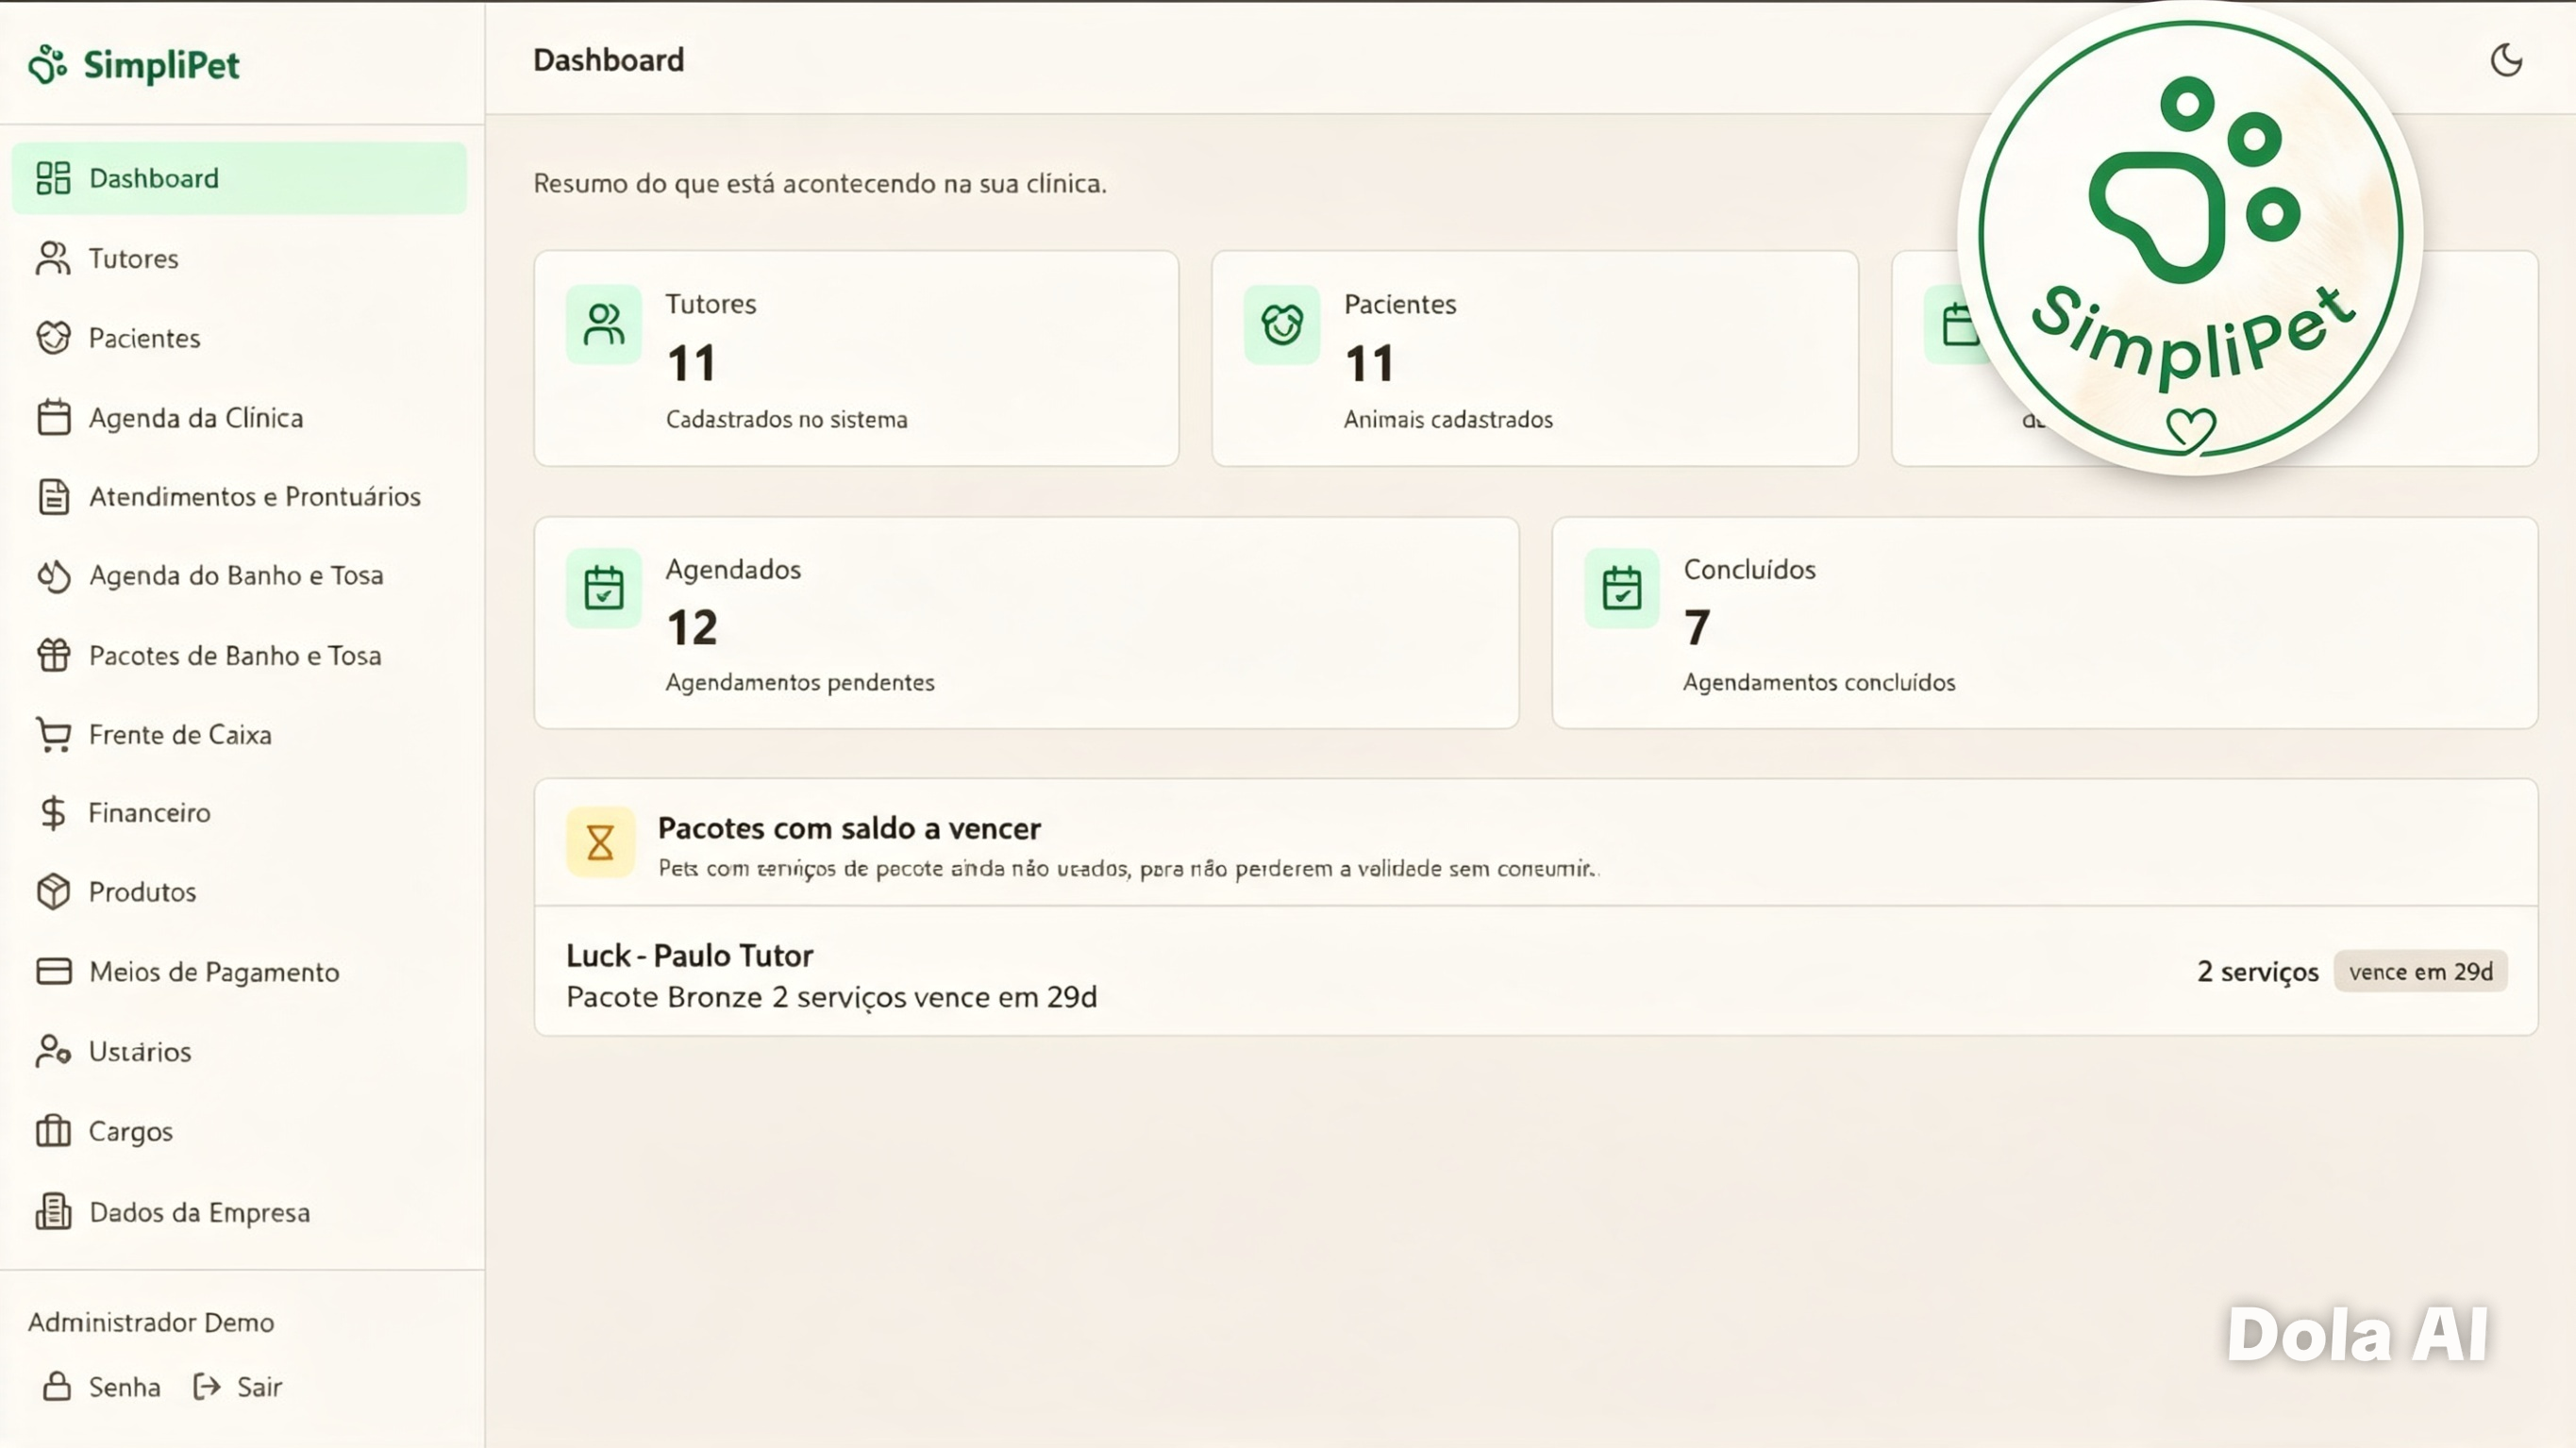Open the Cargos menu entry
The width and height of the screenshot is (2576, 1448).
coord(239,1131)
